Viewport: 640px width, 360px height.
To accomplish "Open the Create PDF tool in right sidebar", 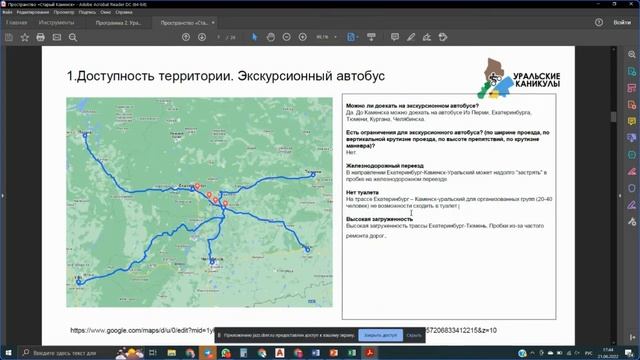I will (x=632, y=105).
